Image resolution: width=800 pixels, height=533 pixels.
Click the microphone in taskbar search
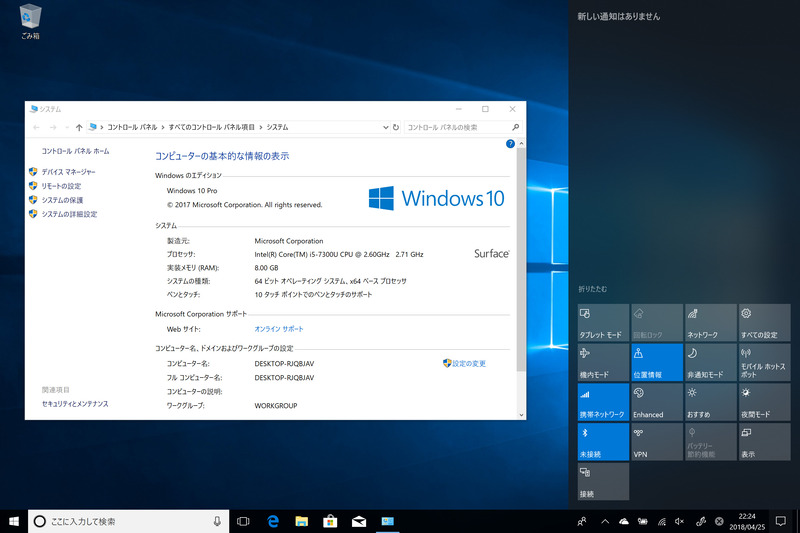(217, 521)
